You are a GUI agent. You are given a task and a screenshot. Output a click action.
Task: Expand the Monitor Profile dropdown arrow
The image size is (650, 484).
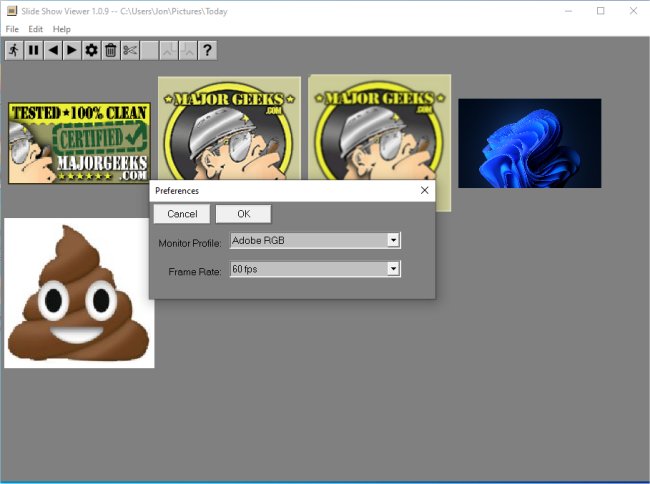pyautogui.click(x=393, y=240)
